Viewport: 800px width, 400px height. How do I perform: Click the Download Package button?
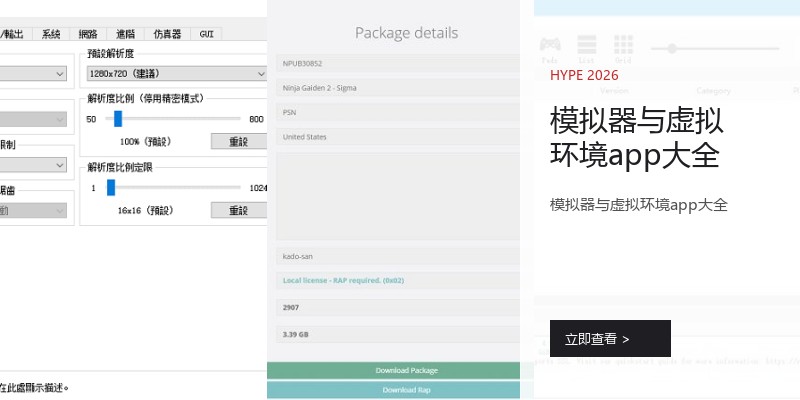click(393, 370)
